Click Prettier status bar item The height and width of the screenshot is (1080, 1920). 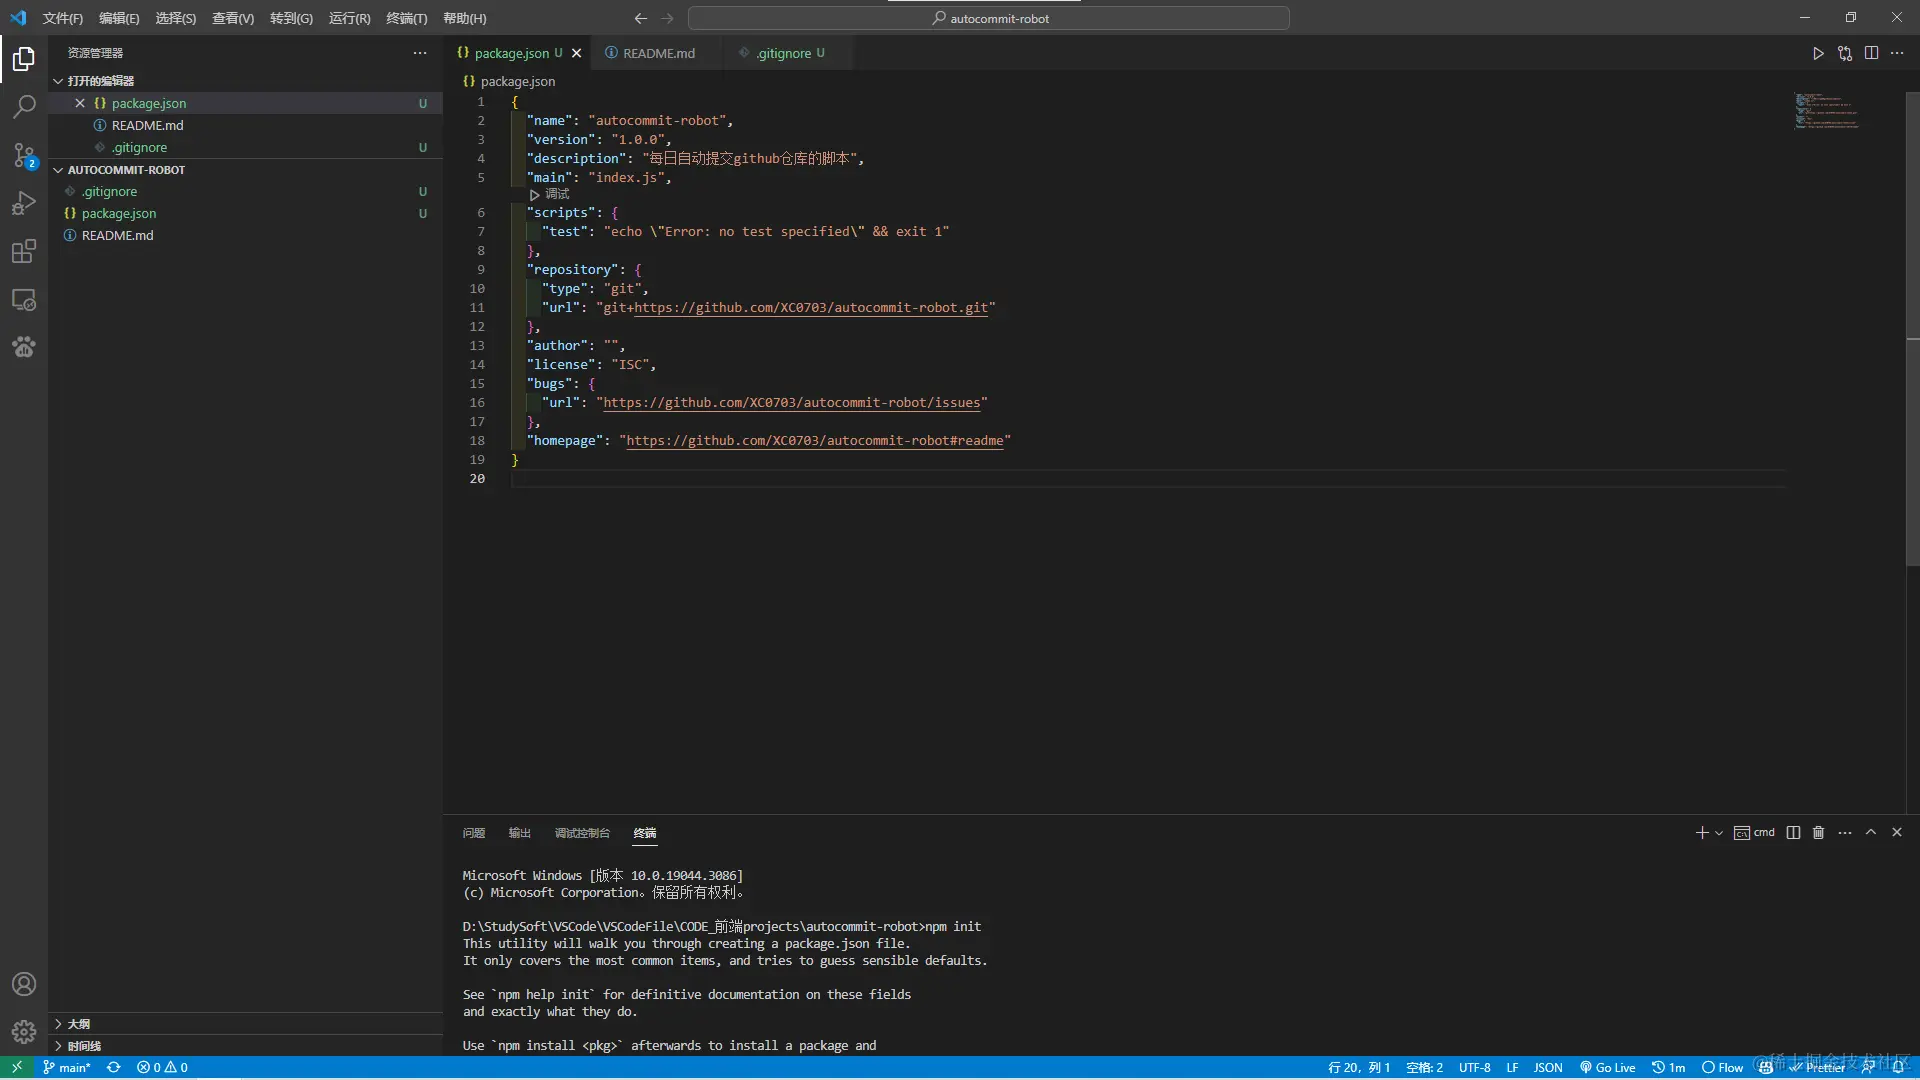click(1819, 1067)
